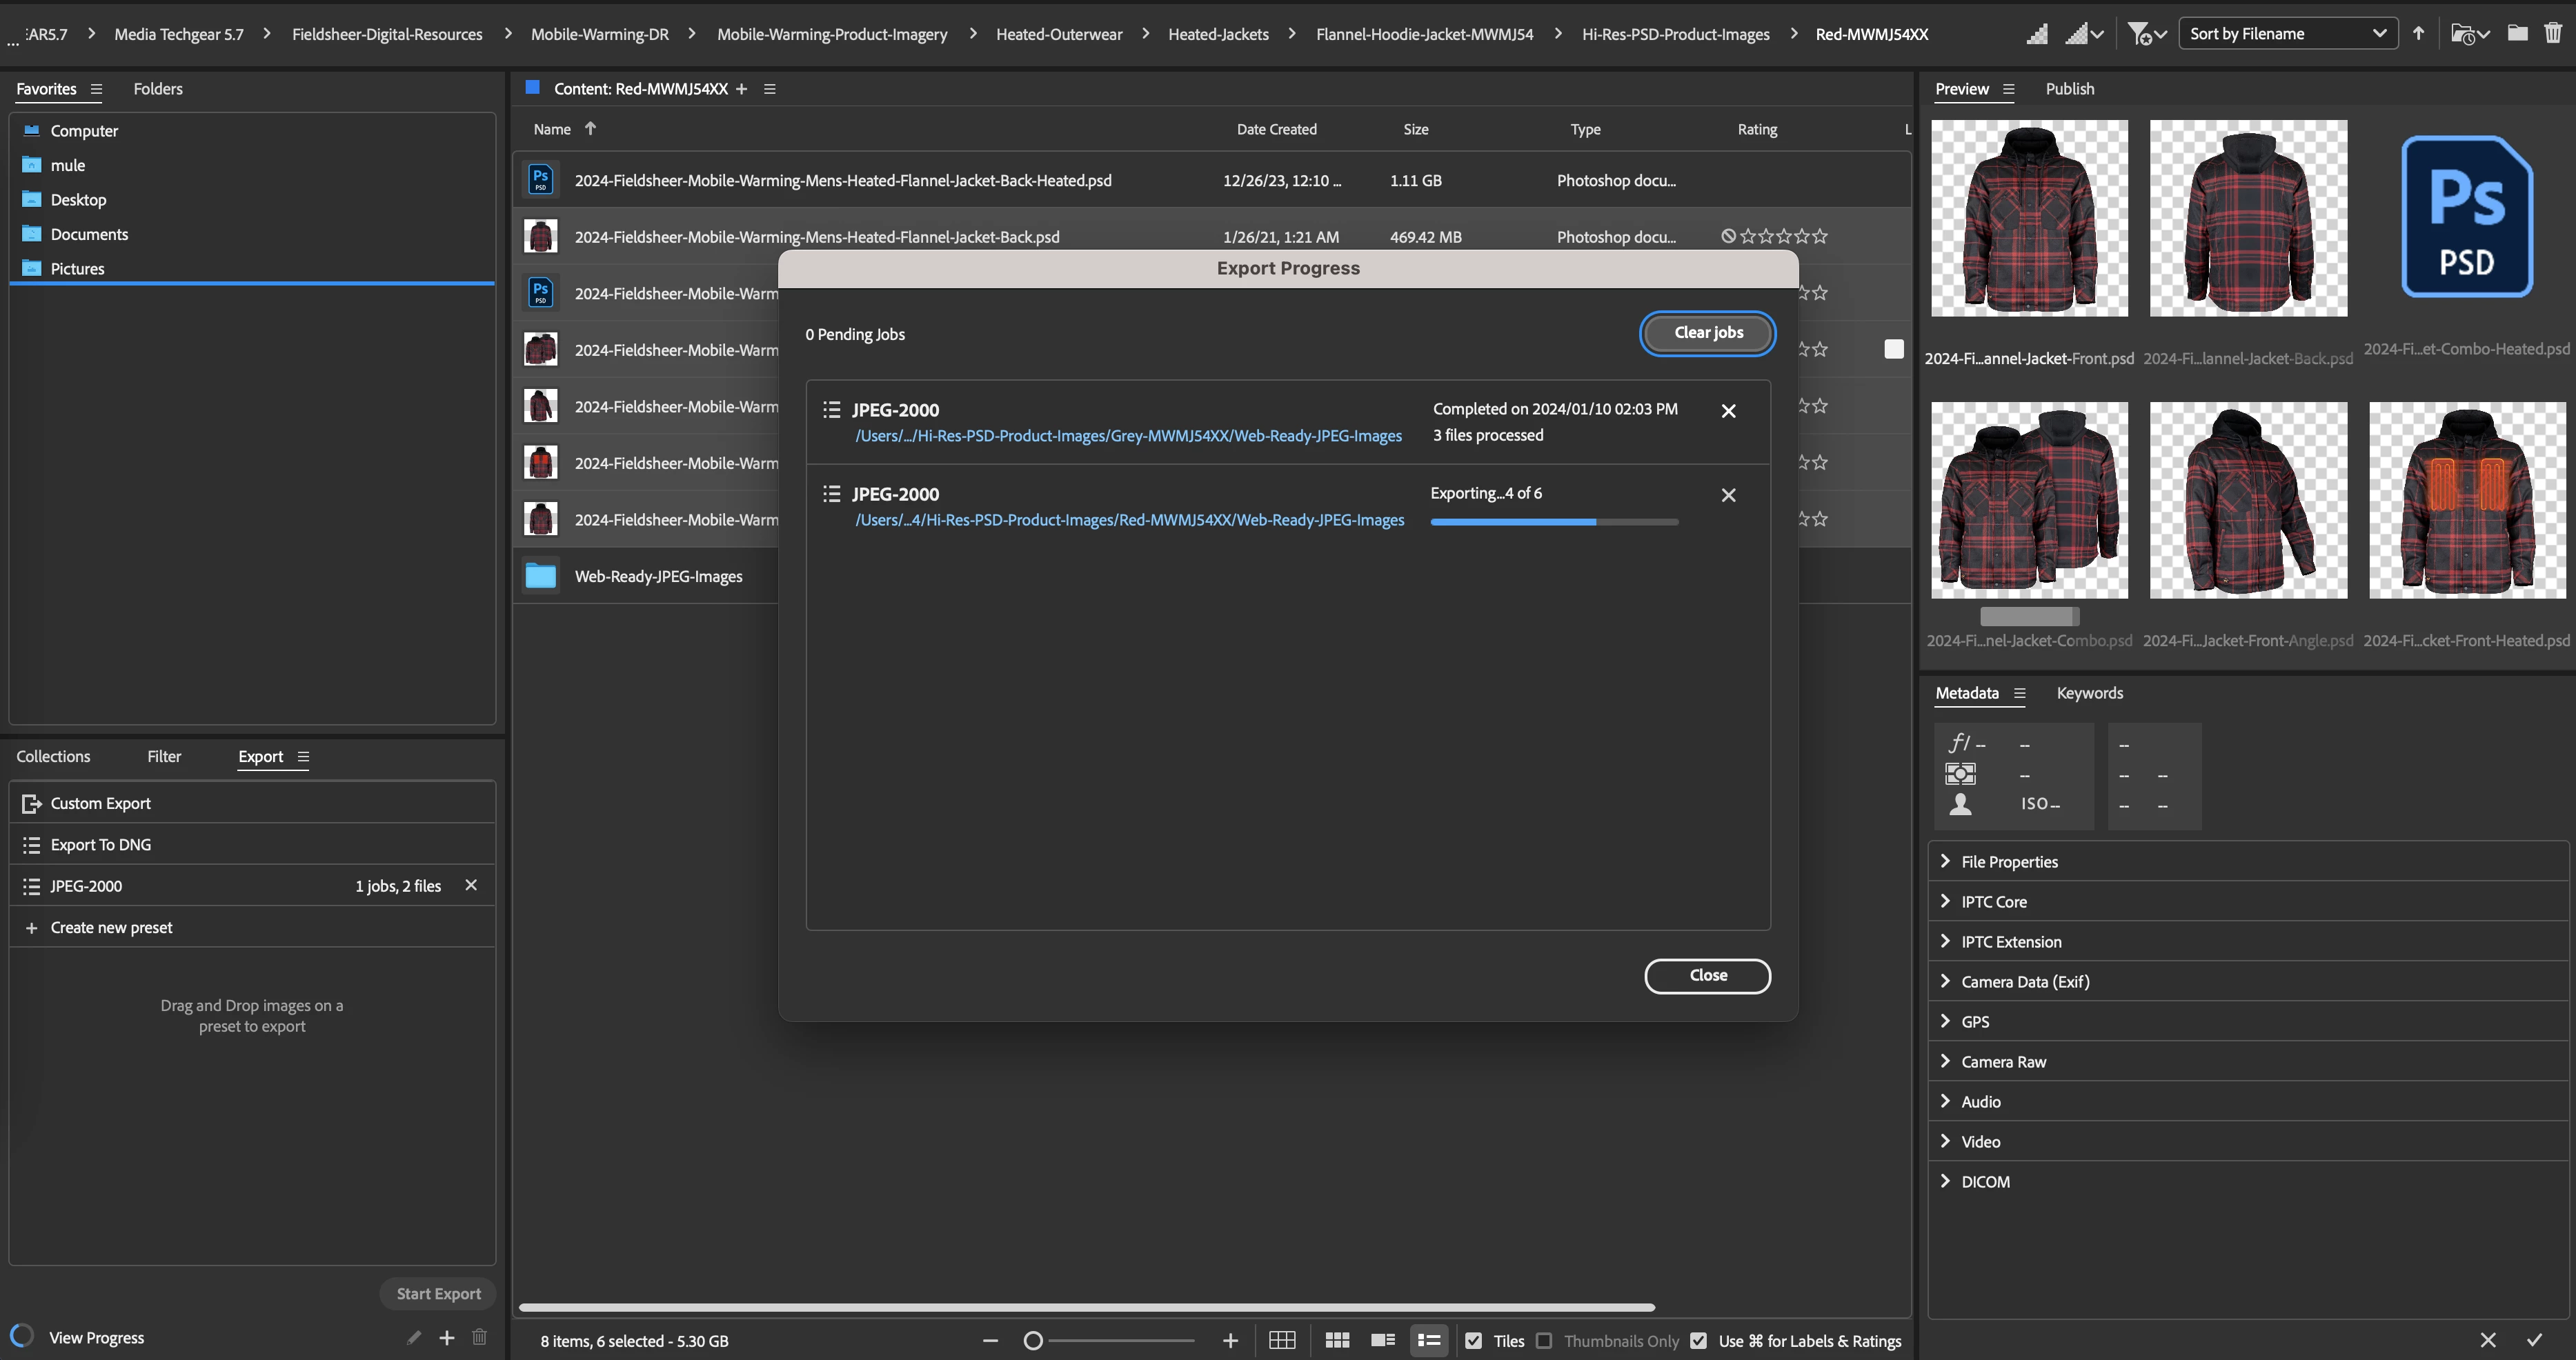
Task: Lock thumbnail grid icon
Action: point(1282,1340)
